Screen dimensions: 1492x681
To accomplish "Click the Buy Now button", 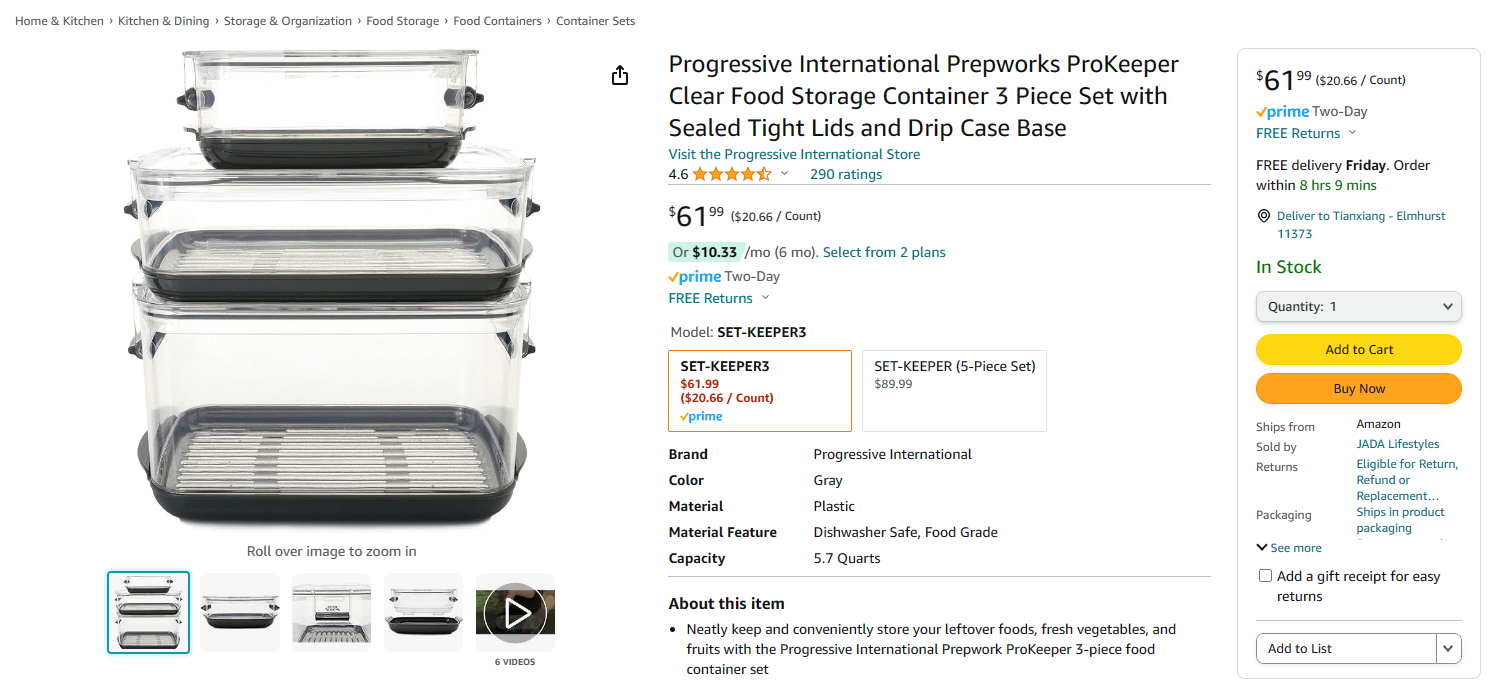I will [x=1358, y=388].
